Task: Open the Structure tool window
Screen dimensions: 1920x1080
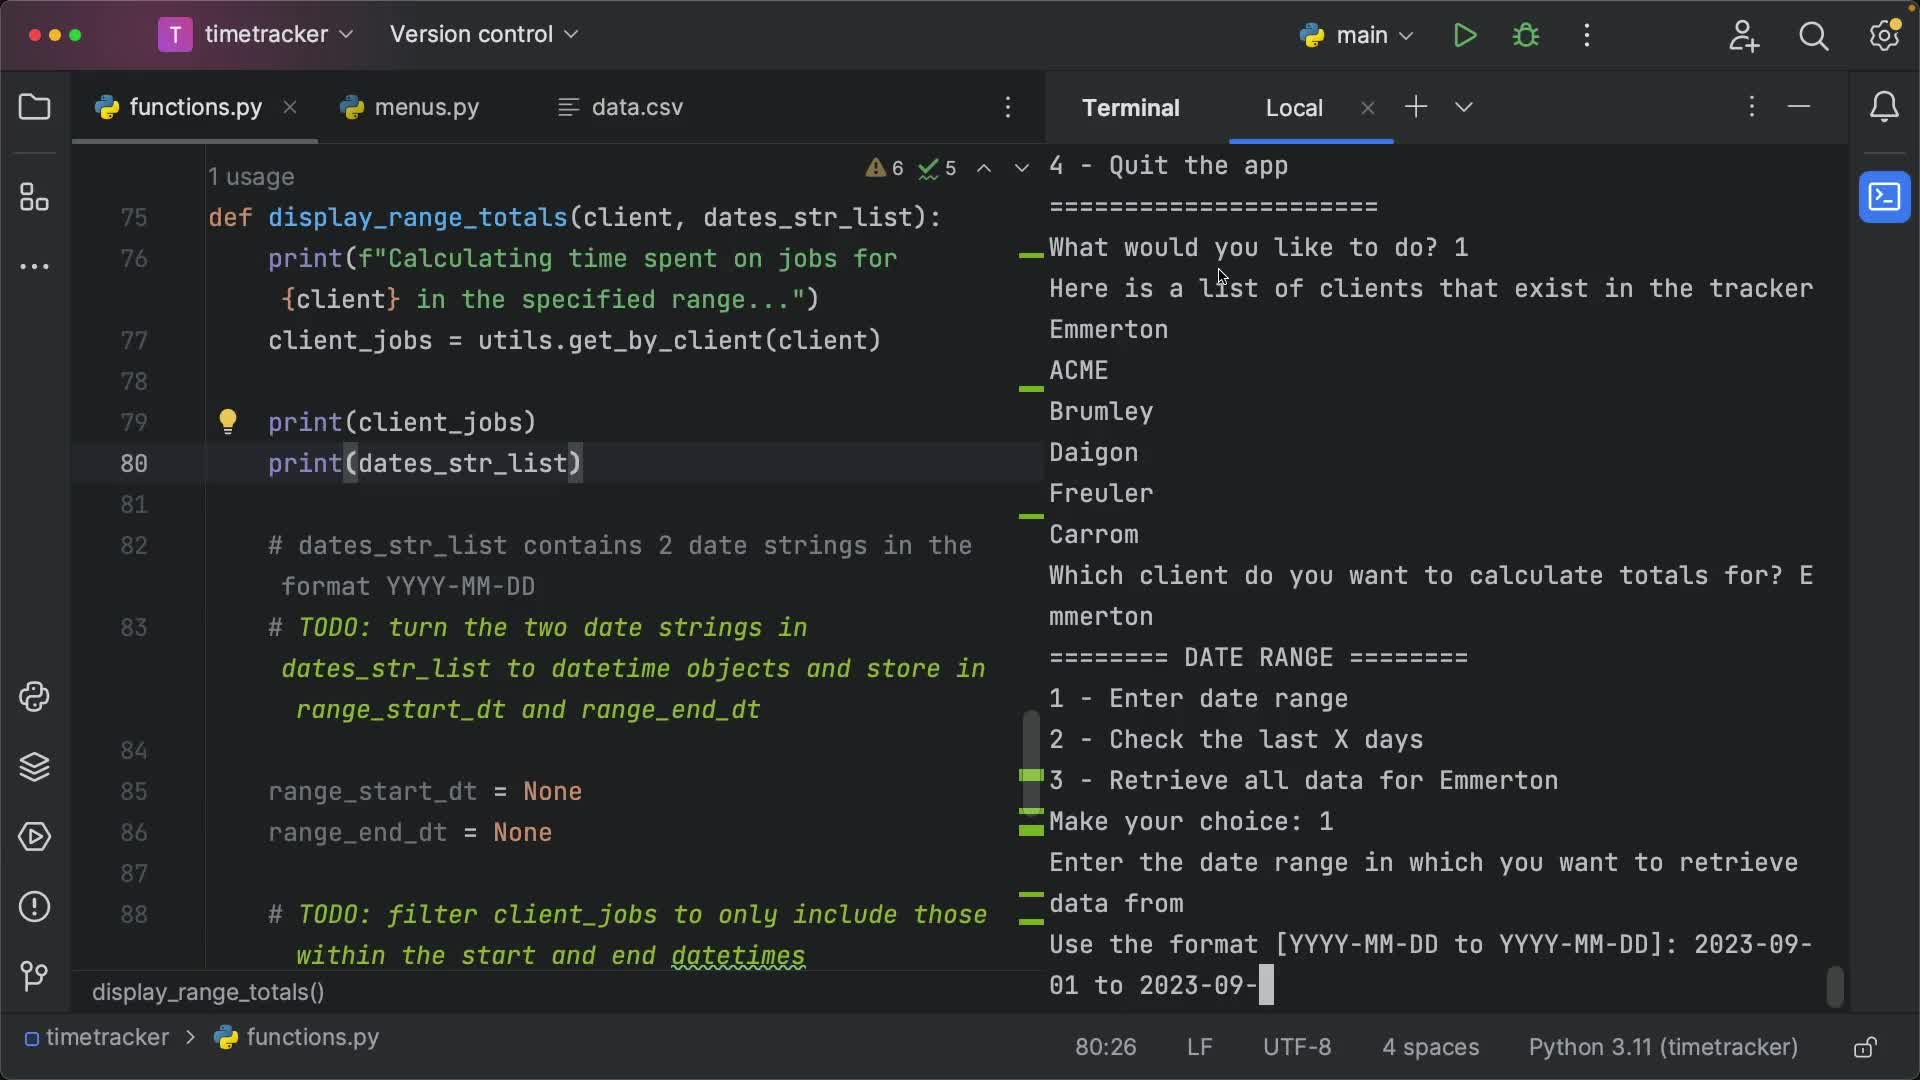Action: (35, 197)
